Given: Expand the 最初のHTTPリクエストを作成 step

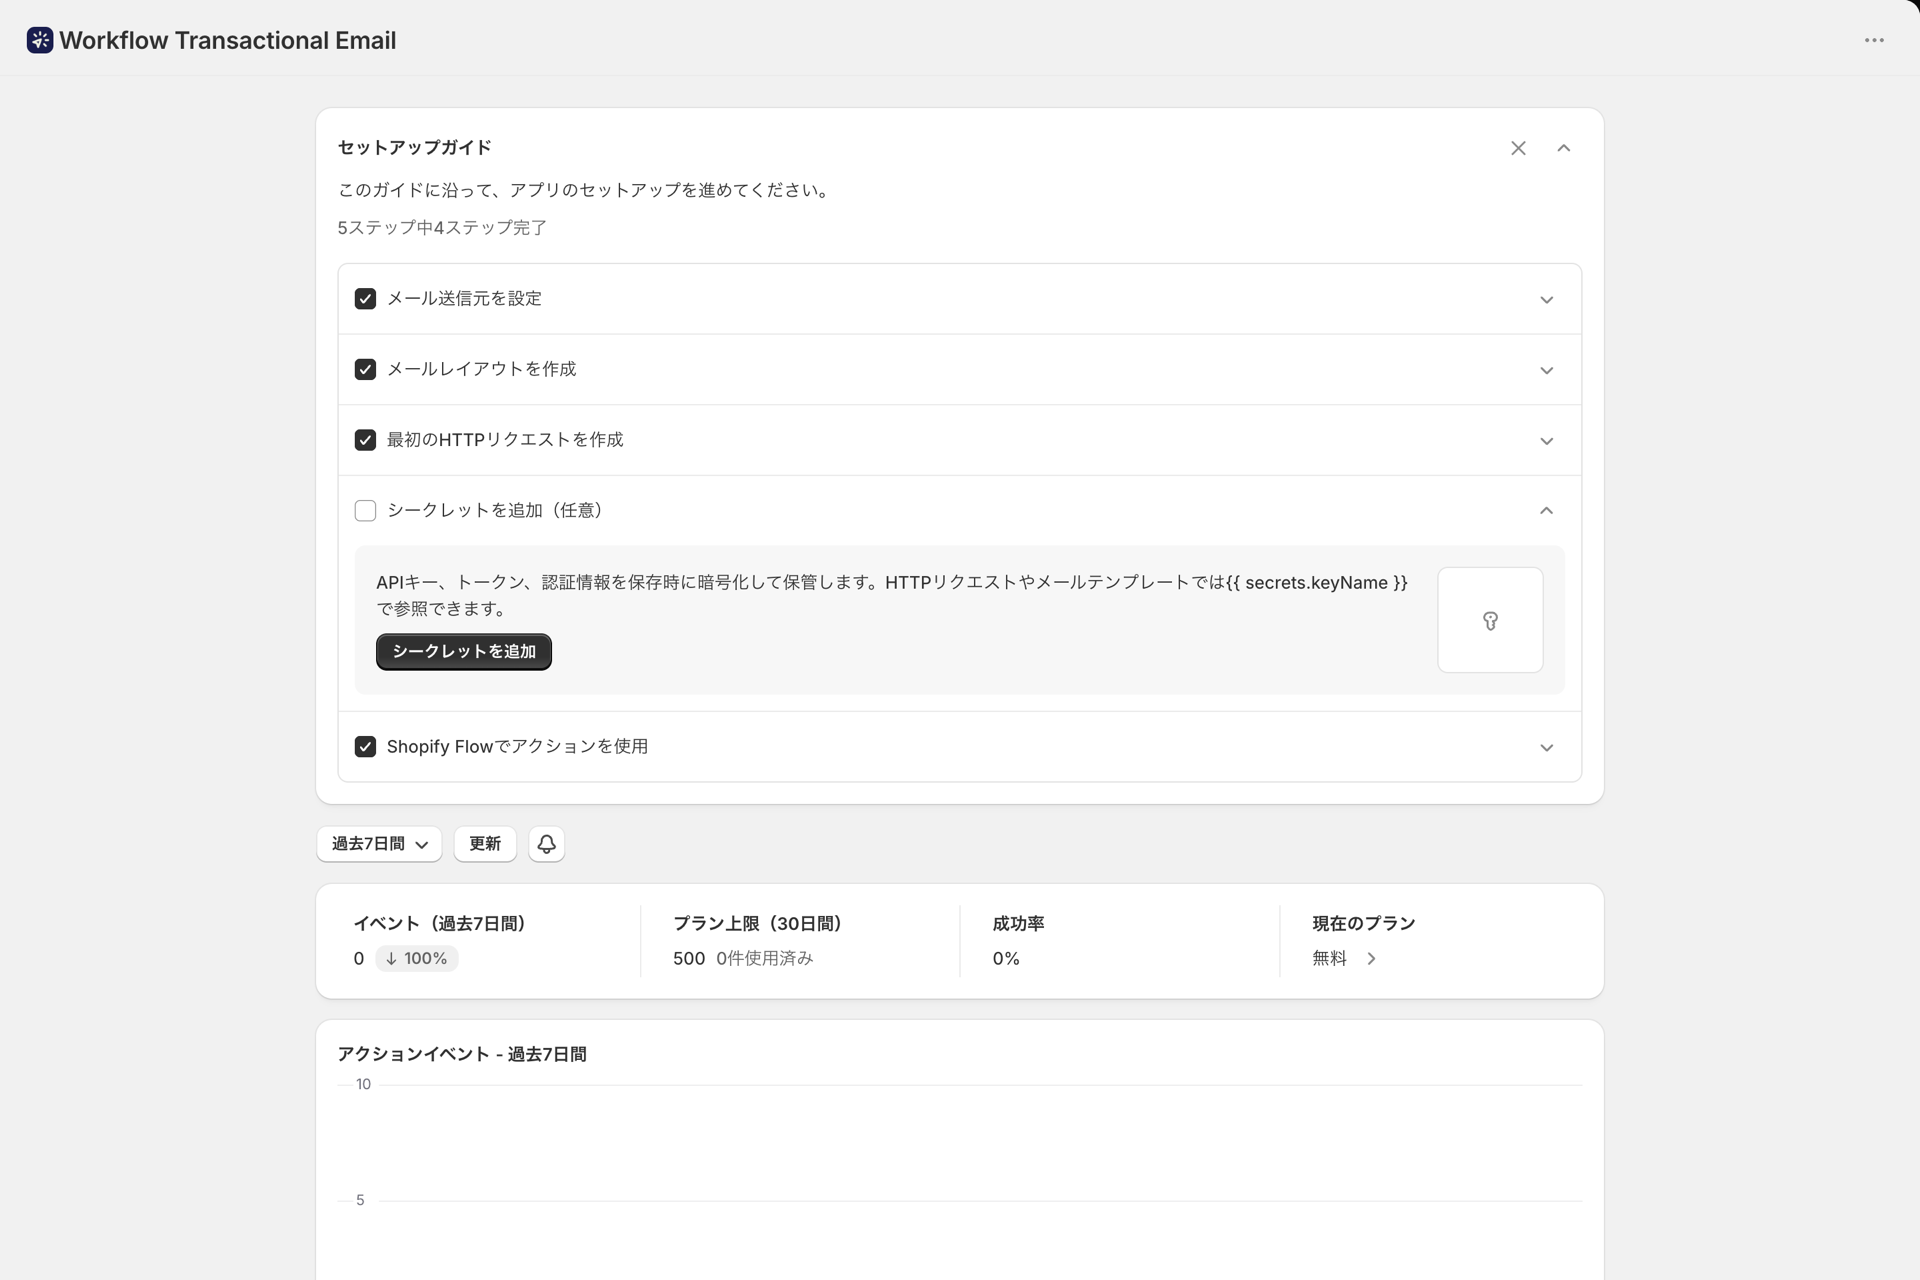Looking at the screenshot, I should 1546,441.
